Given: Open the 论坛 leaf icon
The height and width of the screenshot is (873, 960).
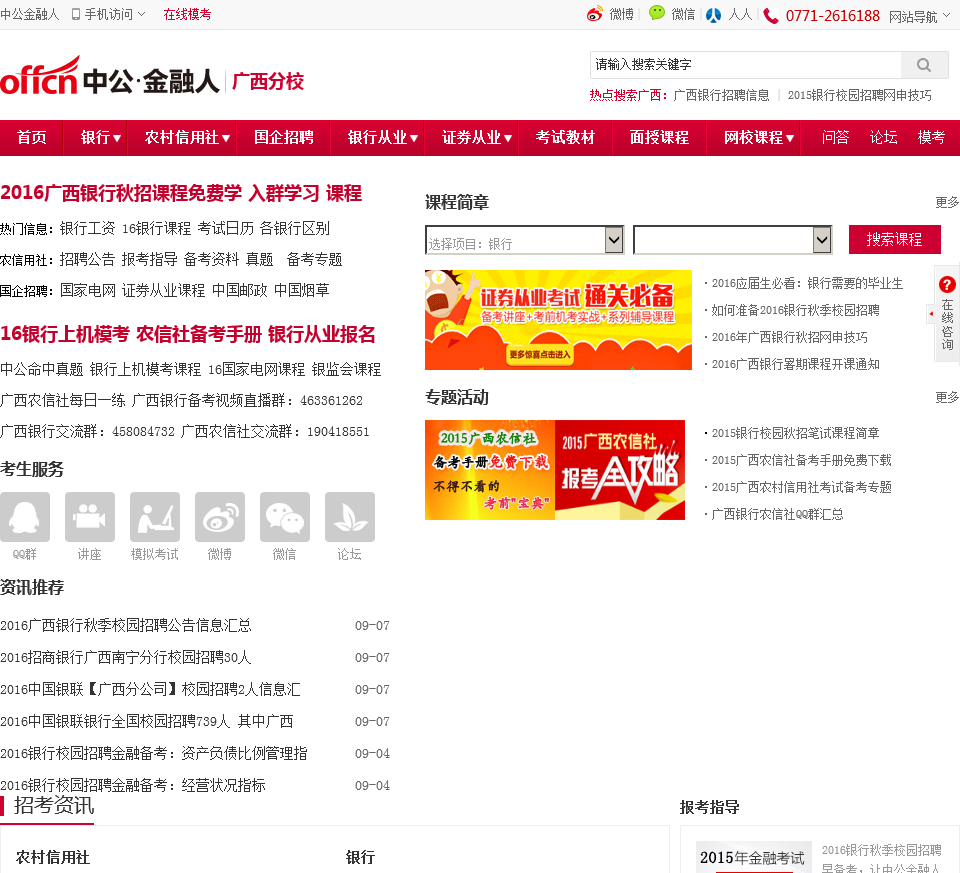Looking at the screenshot, I should click(x=350, y=517).
